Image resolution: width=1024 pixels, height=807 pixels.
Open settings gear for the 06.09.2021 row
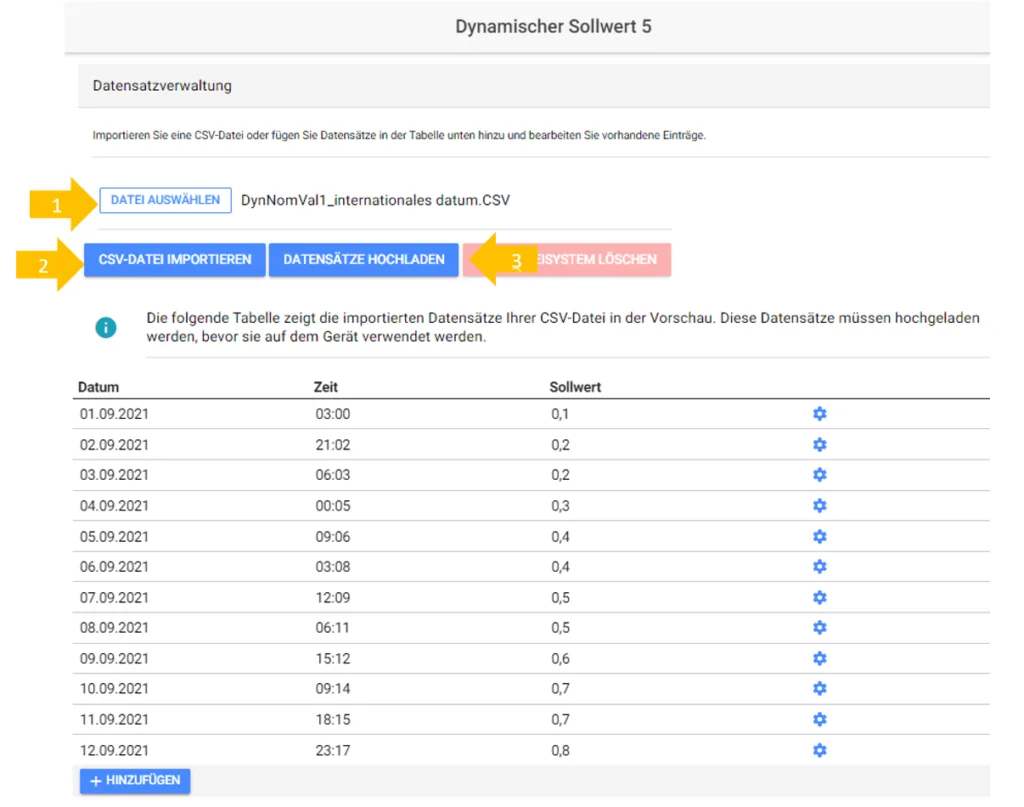[x=820, y=566]
